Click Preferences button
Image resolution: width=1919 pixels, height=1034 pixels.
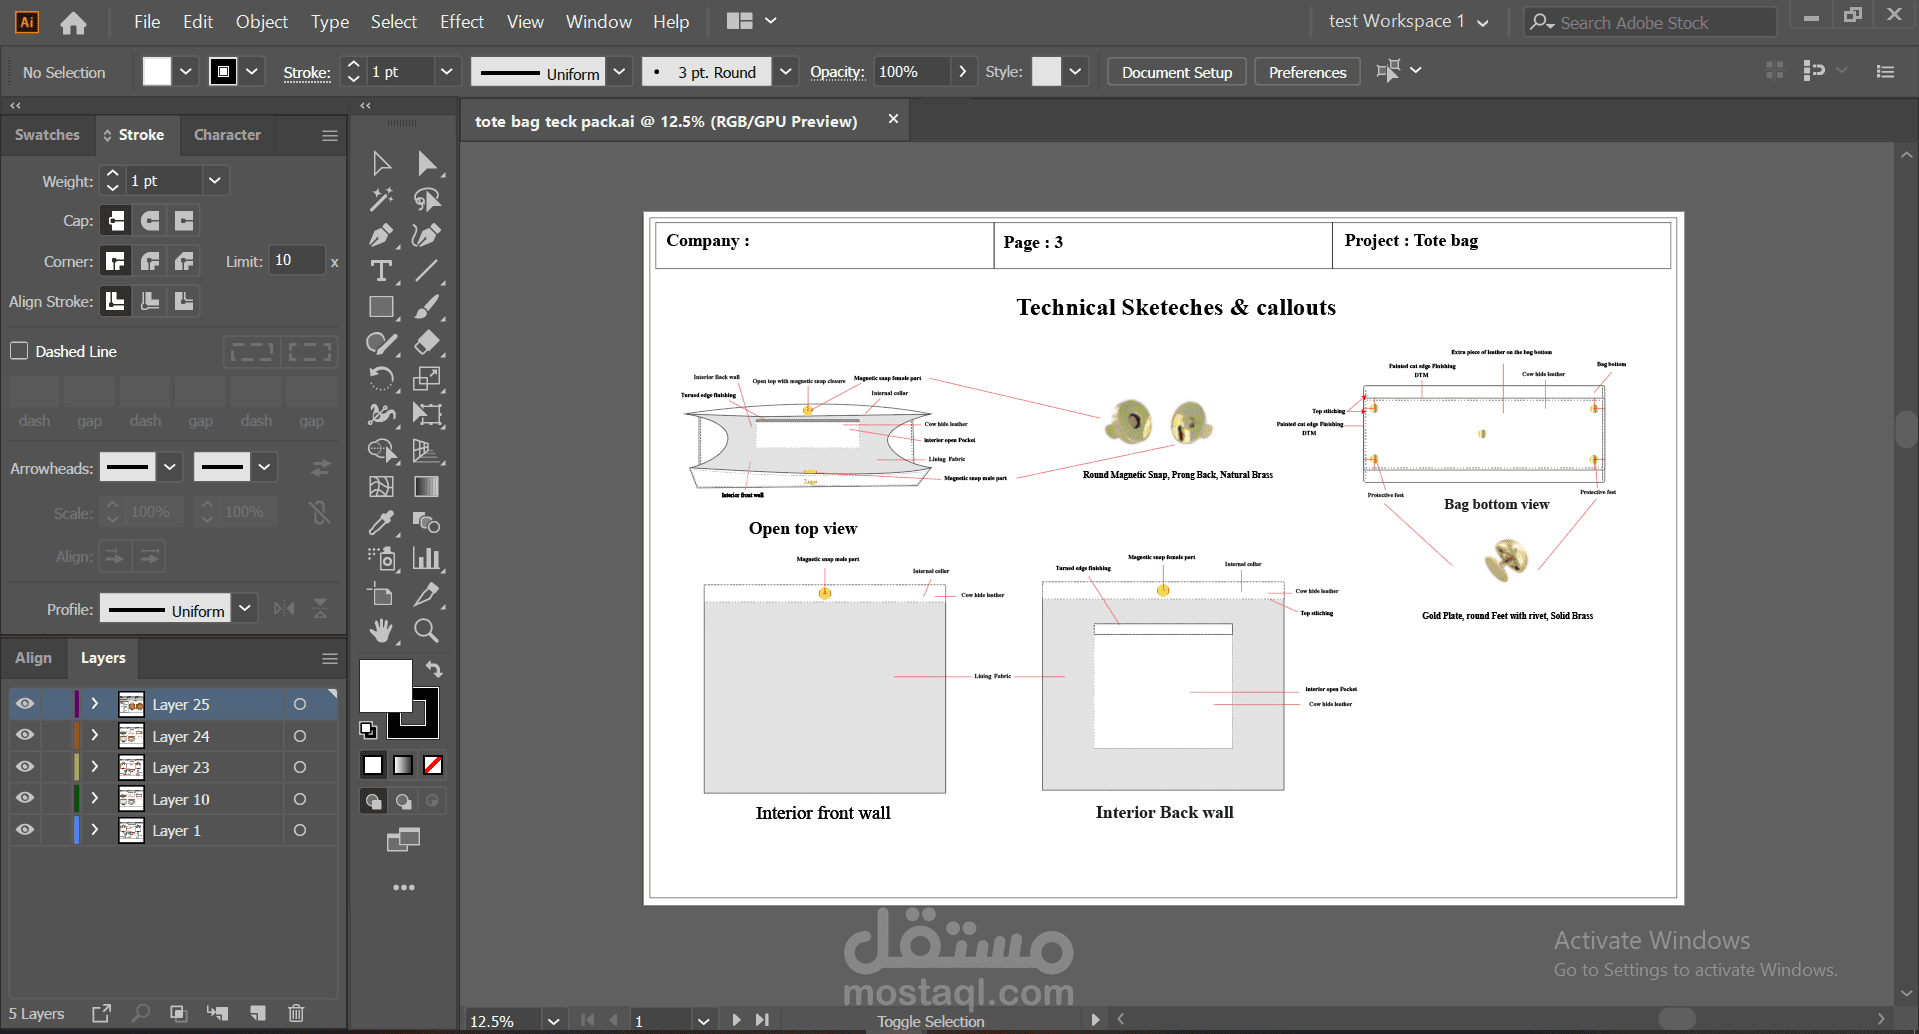1307,72
